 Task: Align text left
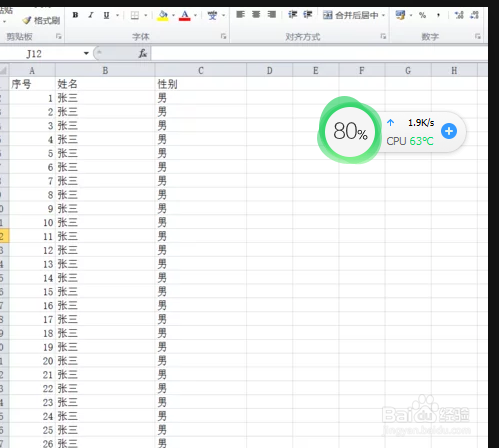(x=240, y=14)
